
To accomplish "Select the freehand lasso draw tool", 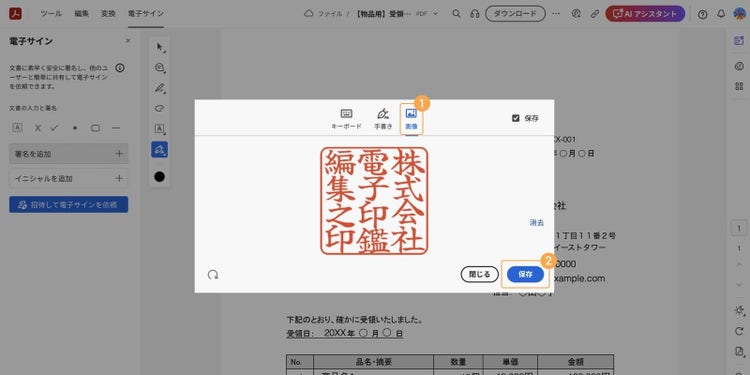I will point(160,109).
